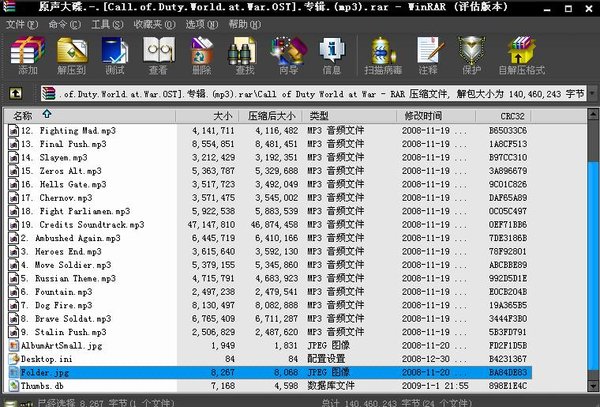
Task: Start 扫描病毒 (Virus scan)
Action: pyautogui.click(x=383, y=55)
